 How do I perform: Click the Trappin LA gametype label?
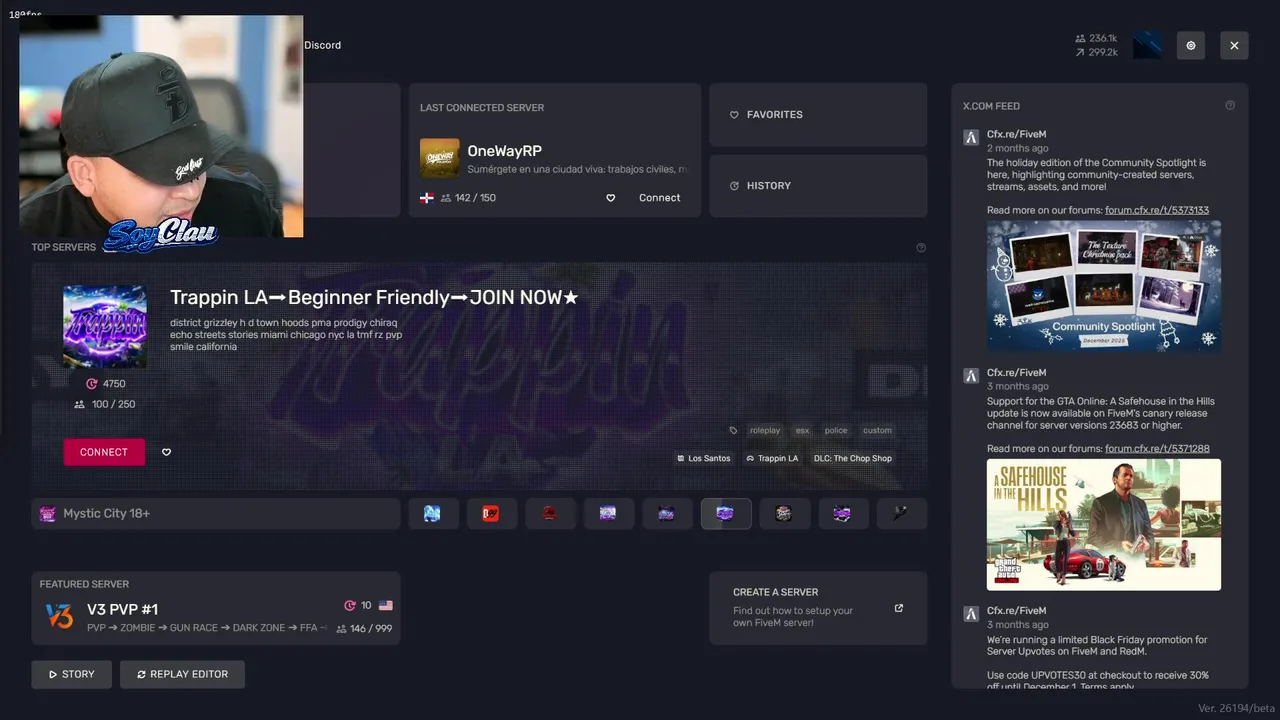coord(772,458)
